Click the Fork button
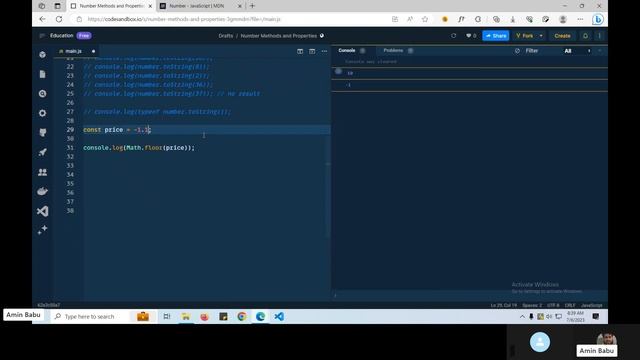 tap(525, 36)
